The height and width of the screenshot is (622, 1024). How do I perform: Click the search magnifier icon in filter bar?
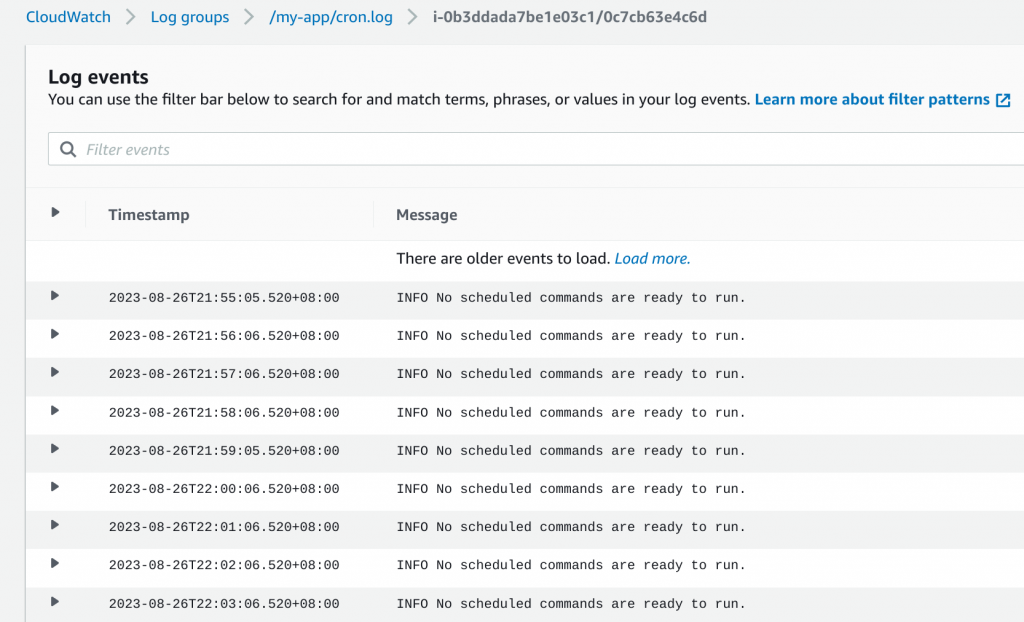(x=68, y=150)
